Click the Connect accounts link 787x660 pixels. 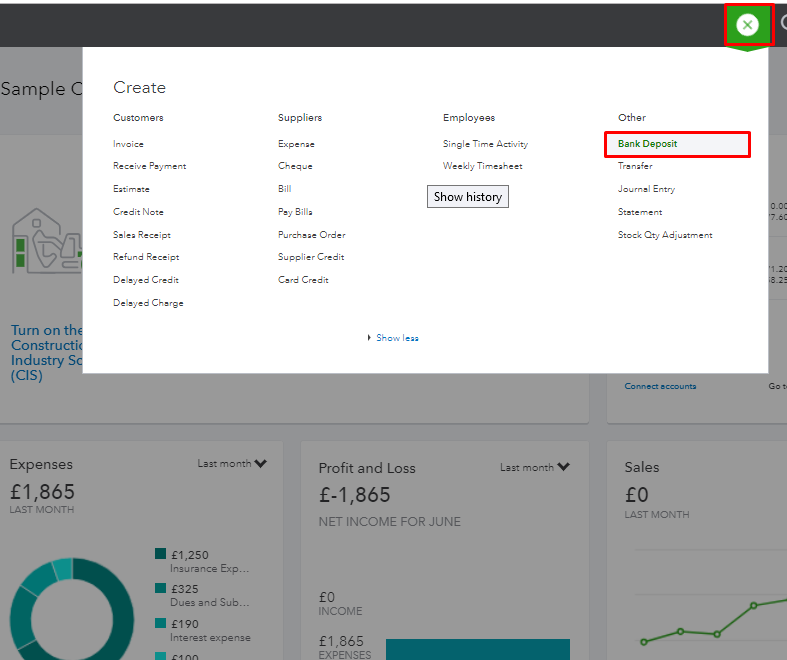[660, 386]
